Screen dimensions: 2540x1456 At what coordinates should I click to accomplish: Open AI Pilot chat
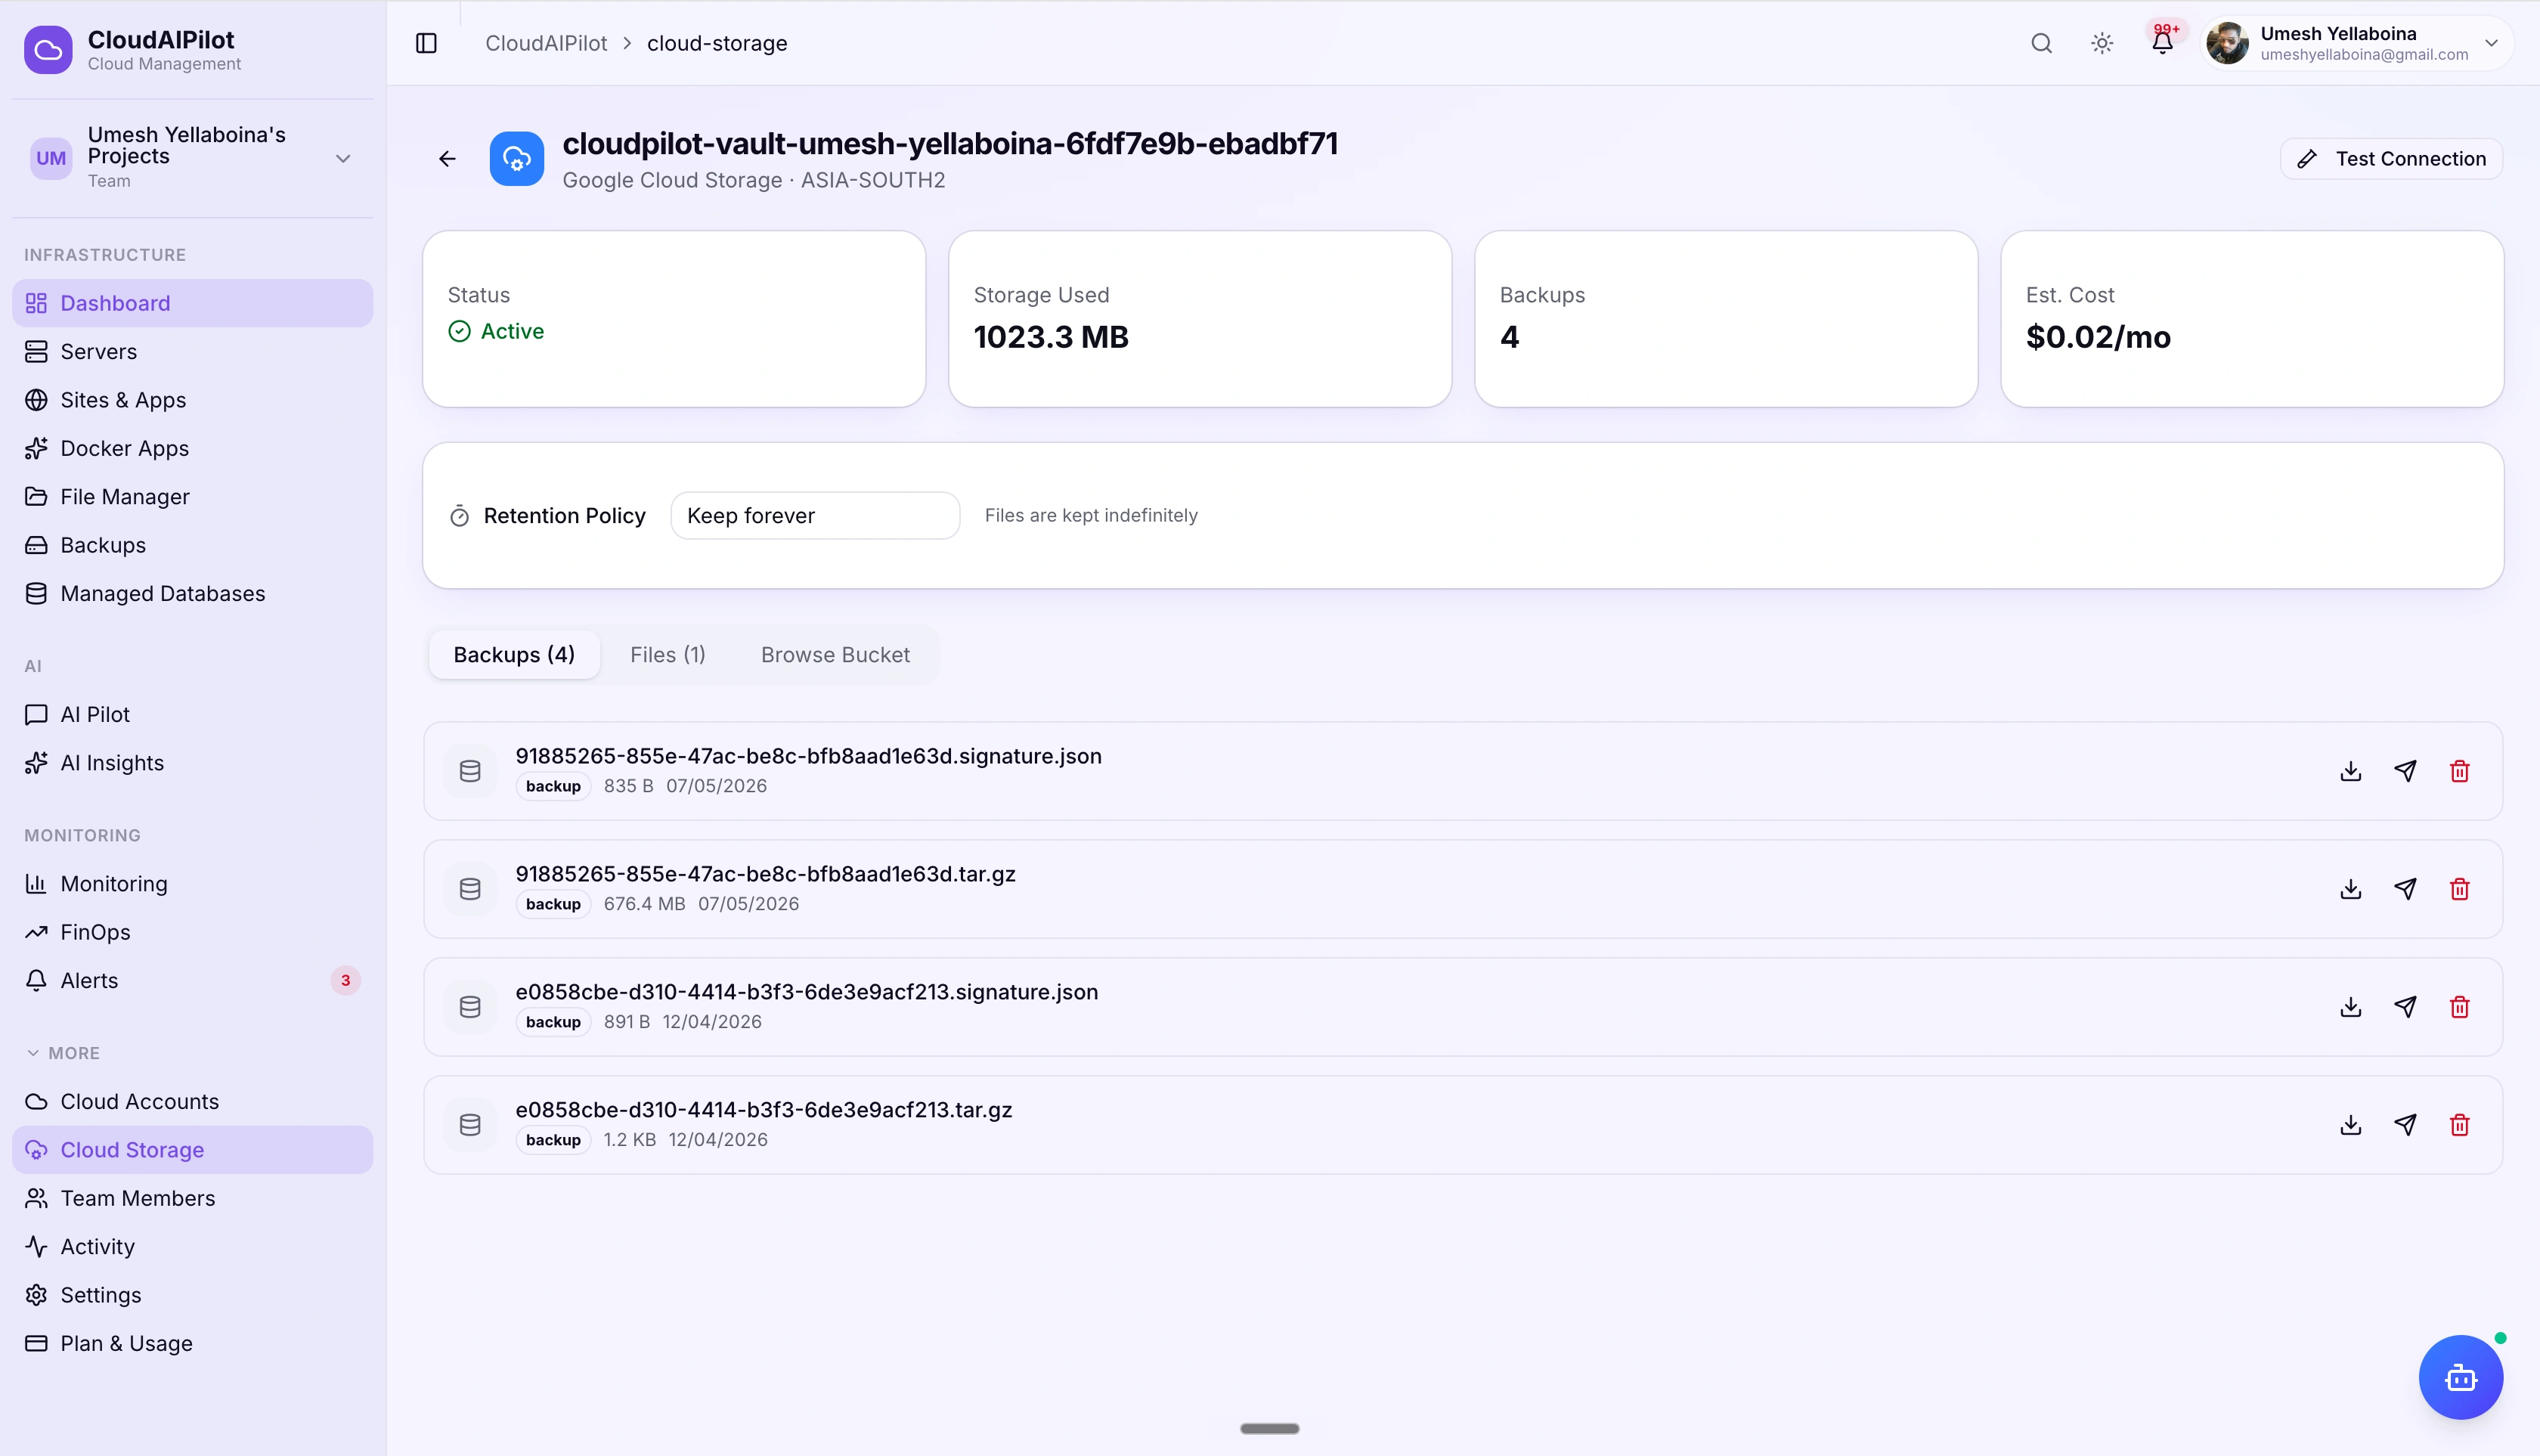192,714
